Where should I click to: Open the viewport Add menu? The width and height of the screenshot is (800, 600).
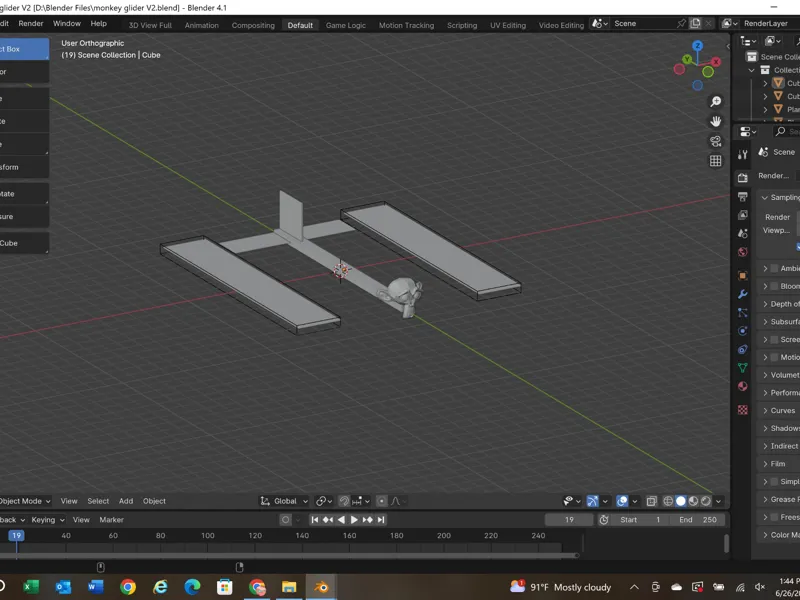pos(126,501)
